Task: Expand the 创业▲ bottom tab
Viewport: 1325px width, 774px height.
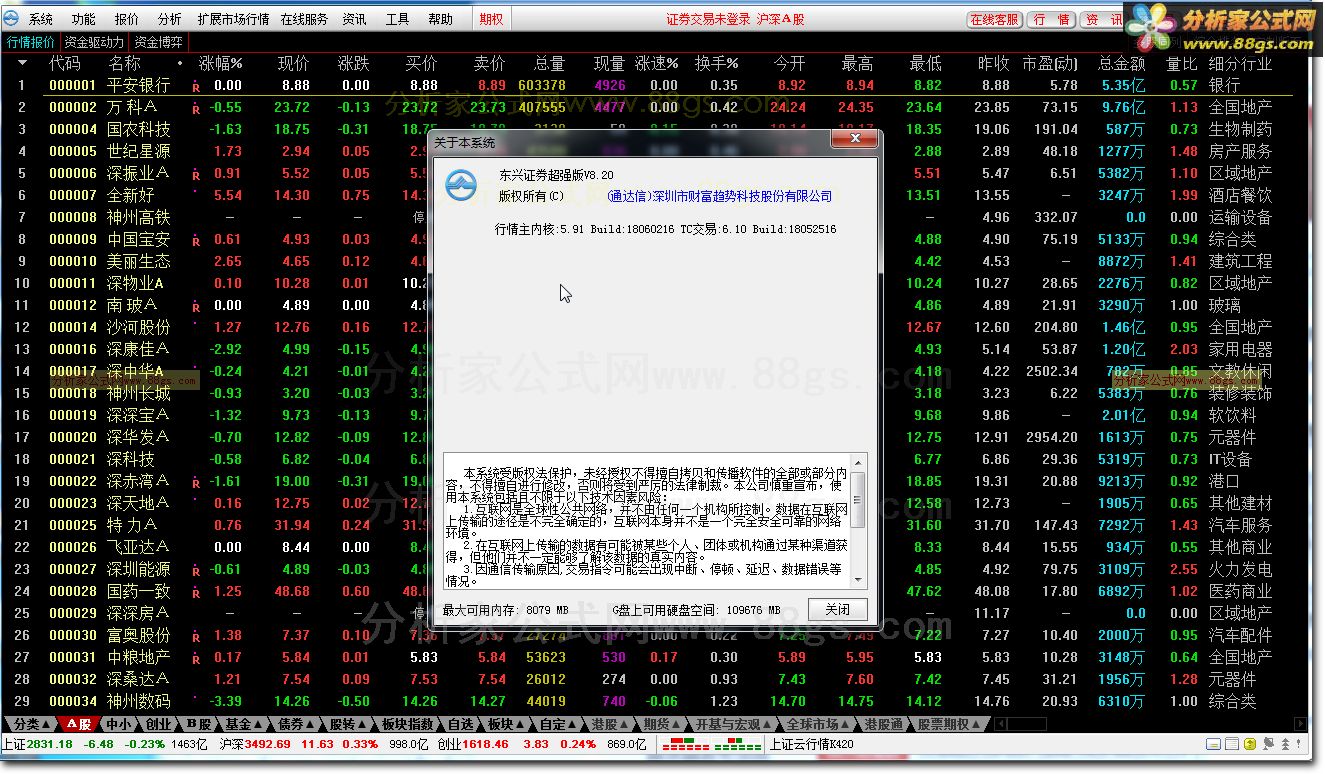Action: [158, 724]
